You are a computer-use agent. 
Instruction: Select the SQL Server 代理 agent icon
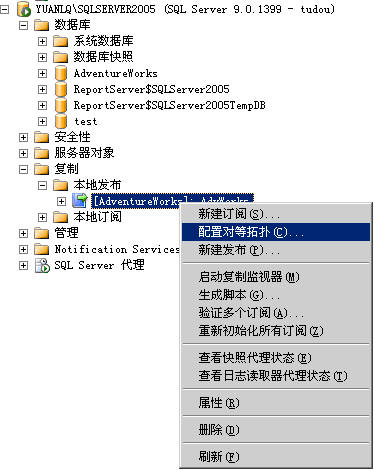pos(42,266)
